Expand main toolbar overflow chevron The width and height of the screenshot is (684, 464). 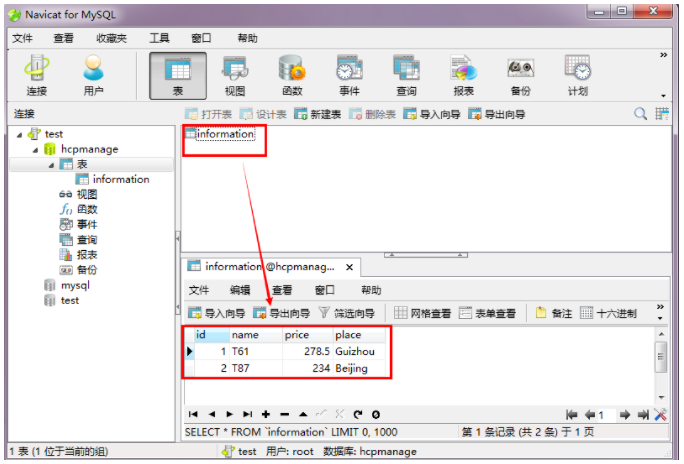tap(663, 55)
